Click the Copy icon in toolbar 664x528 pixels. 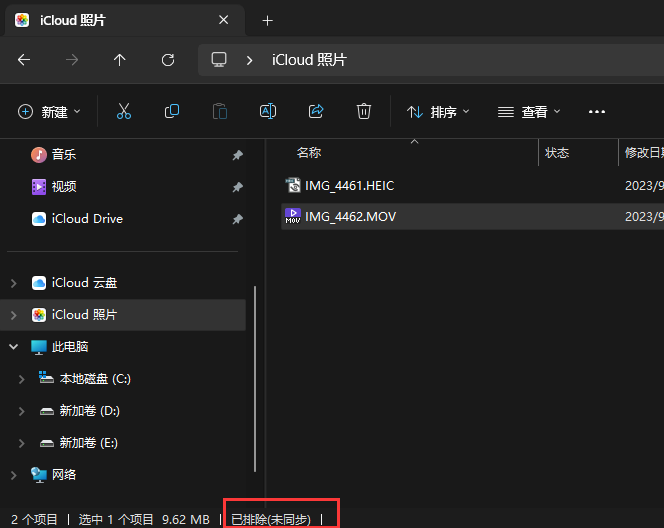click(x=172, y=112)
